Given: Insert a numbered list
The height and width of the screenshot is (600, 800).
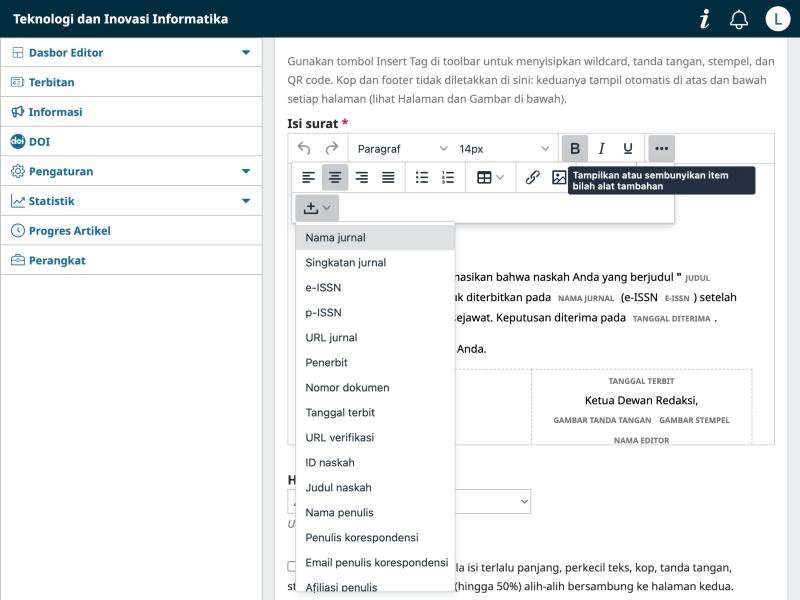Looking at the screenshot, I should click(x=448, y=178).
